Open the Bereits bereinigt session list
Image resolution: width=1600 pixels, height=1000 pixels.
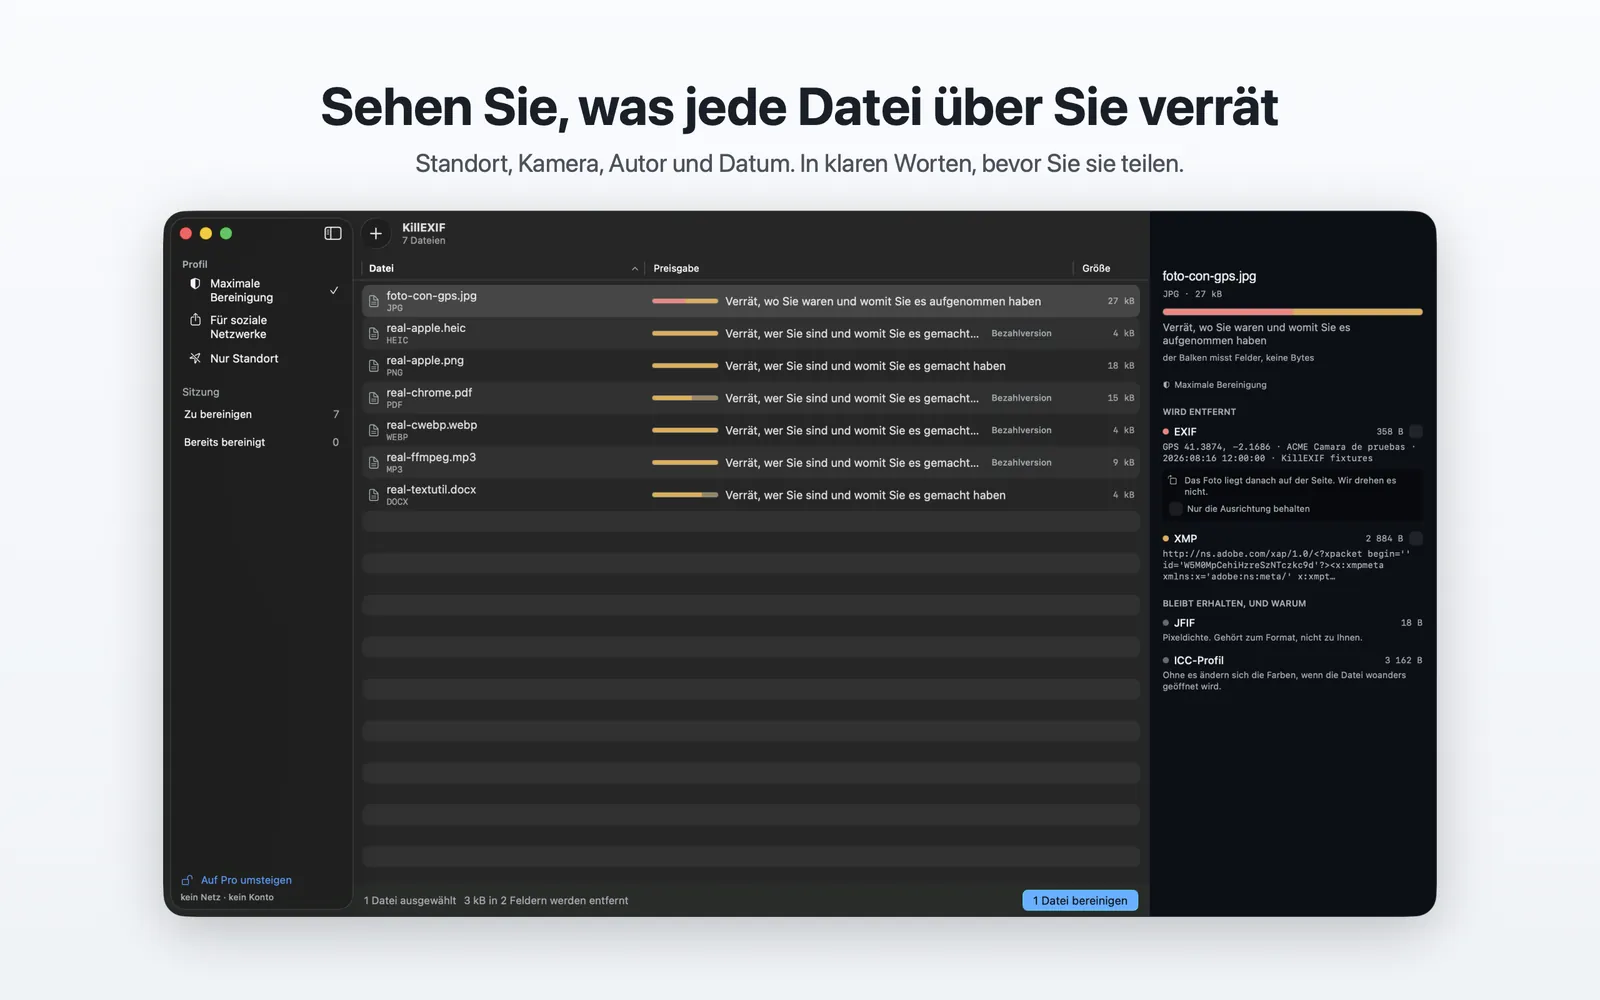(x=262, y=442)
